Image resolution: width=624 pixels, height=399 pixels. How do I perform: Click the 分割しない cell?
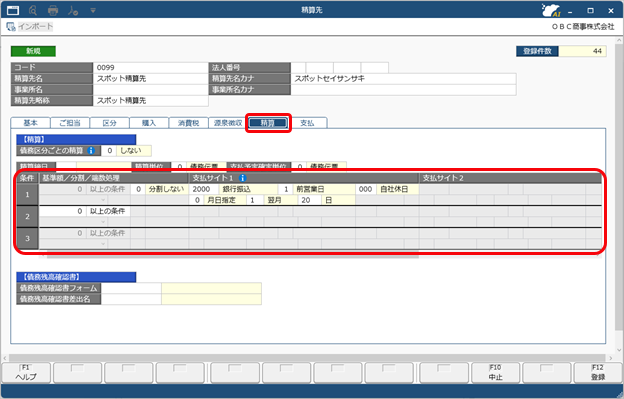pos(167,189)
